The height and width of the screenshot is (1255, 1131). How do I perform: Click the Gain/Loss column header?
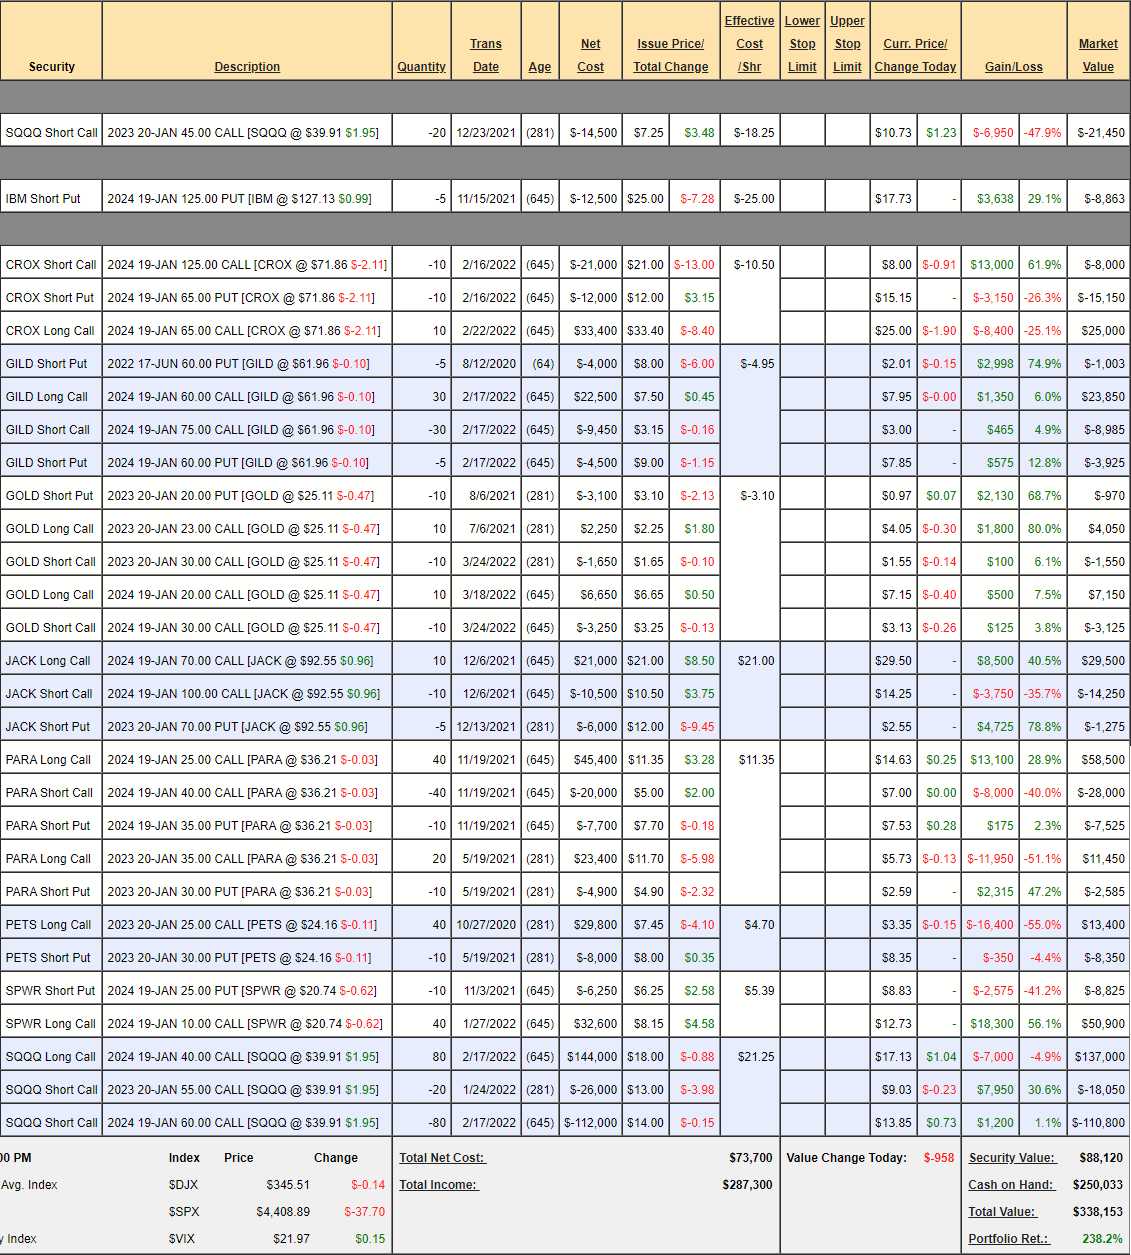coord(1013,67)
